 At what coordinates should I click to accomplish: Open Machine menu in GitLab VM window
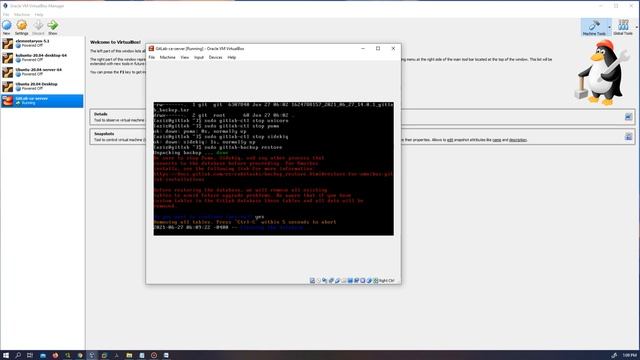click(x=167, y=58)
